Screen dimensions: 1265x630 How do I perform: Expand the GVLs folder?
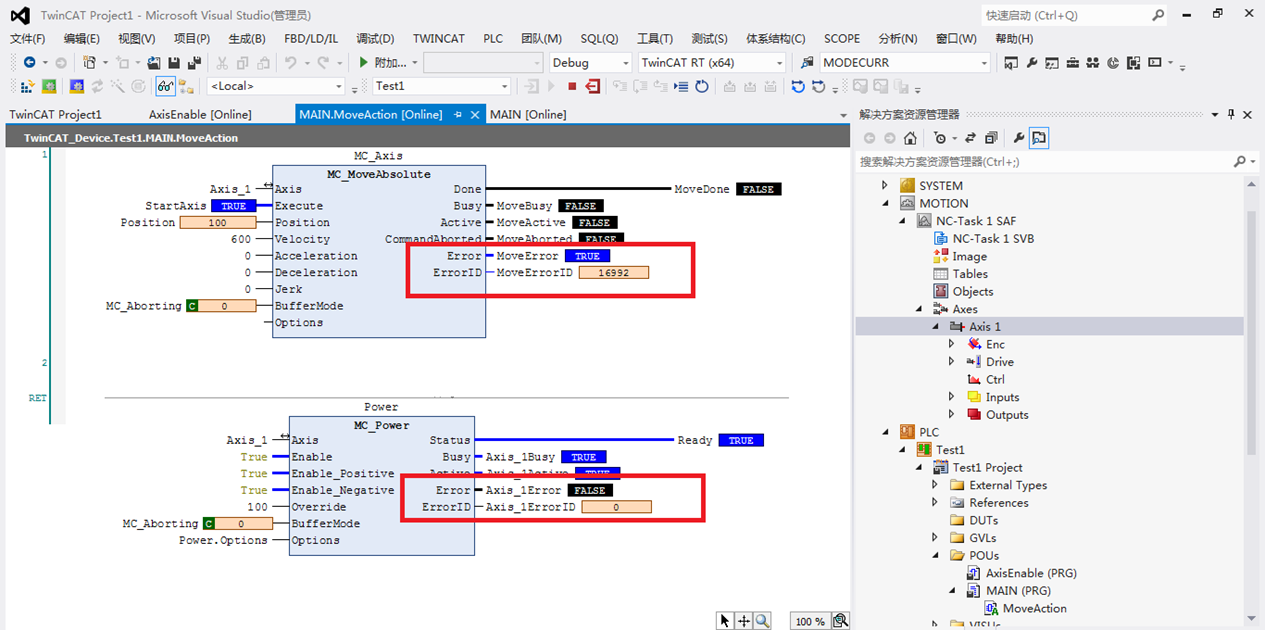935,538
